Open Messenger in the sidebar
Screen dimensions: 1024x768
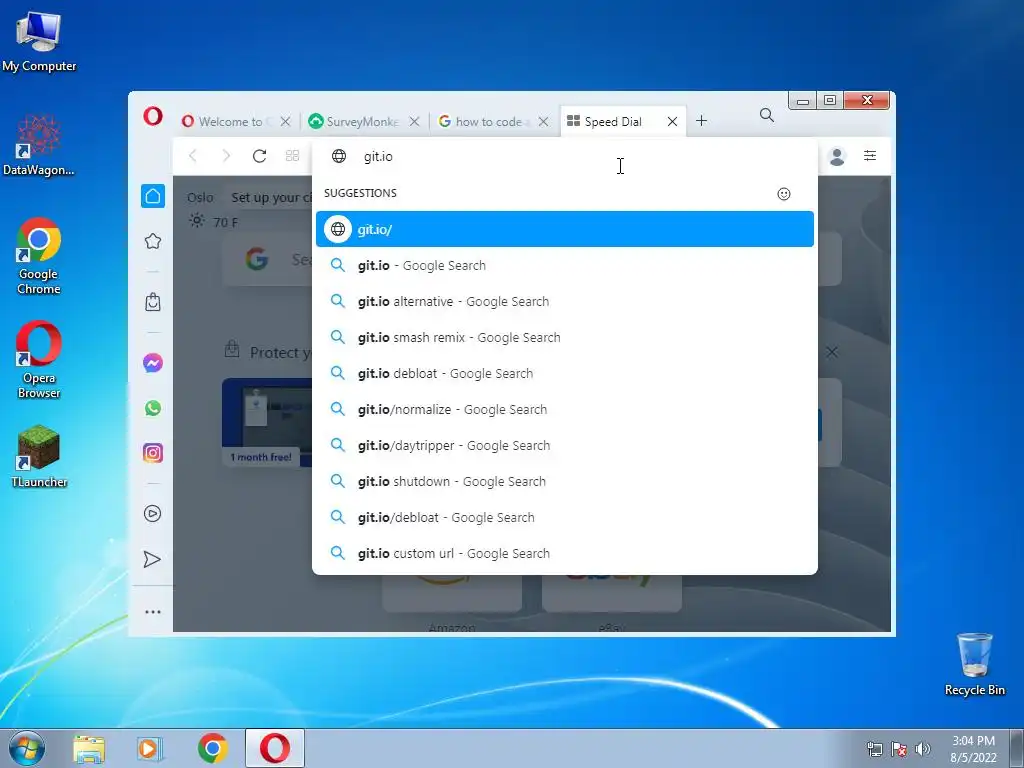(x=153, y=362)
